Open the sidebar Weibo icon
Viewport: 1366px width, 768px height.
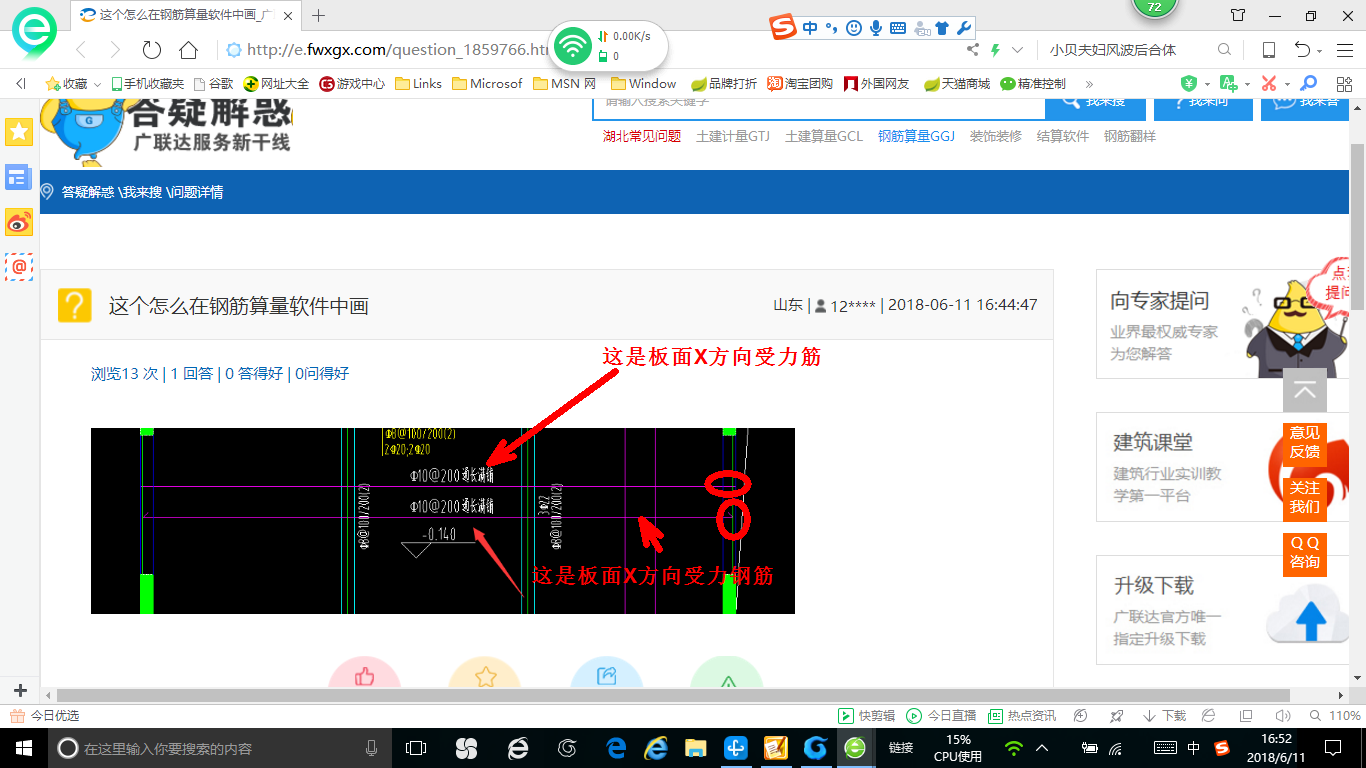[x=19, y=223]
